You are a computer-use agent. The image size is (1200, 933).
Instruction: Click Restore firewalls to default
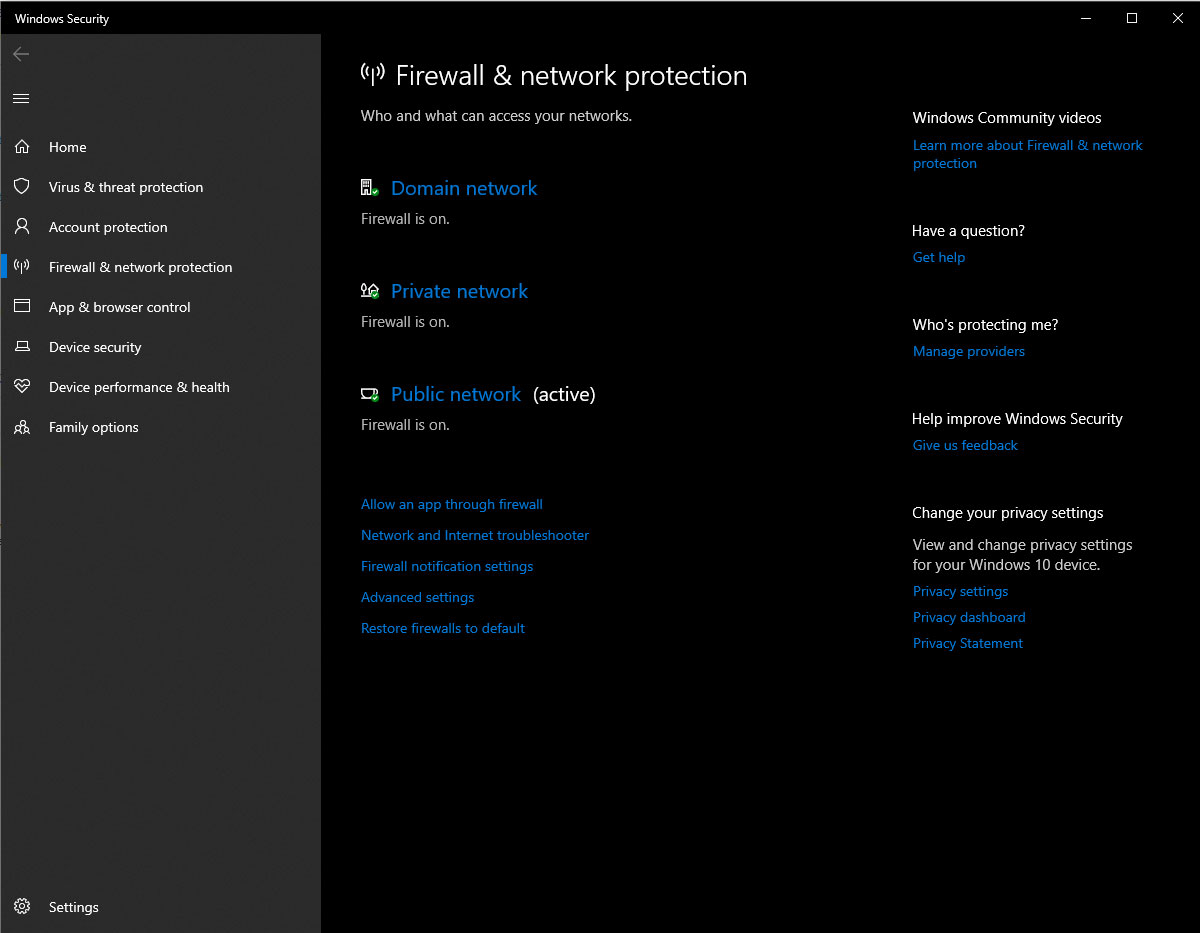[x=442, y=629]
